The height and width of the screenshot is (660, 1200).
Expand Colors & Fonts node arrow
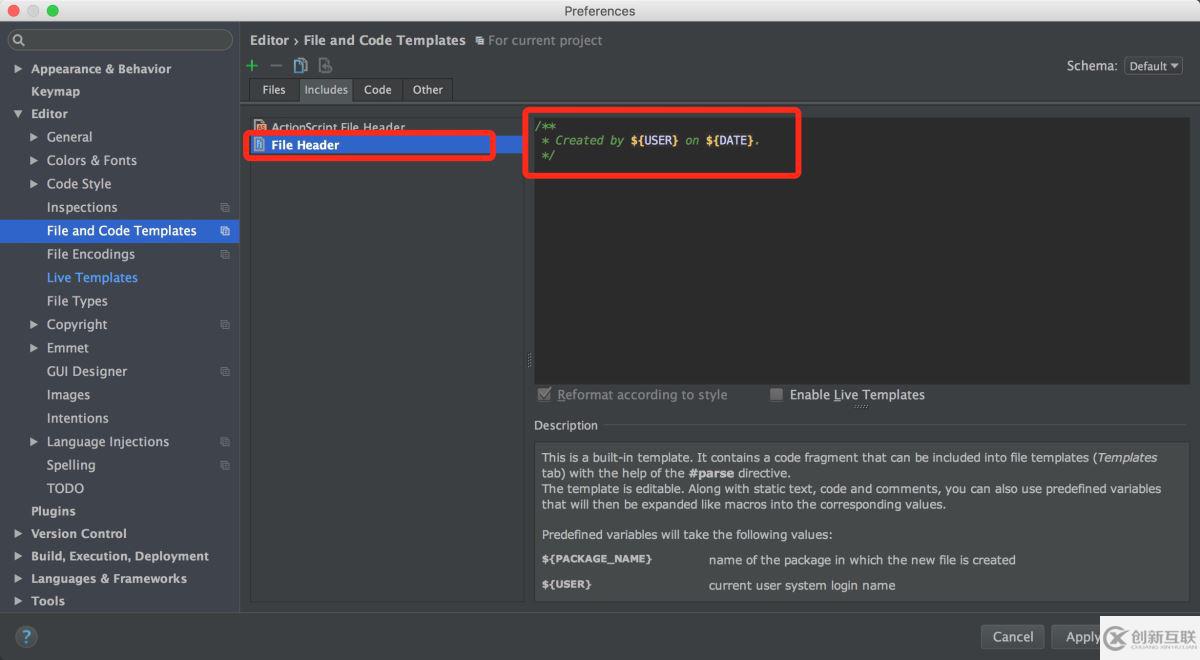(34, 160)
